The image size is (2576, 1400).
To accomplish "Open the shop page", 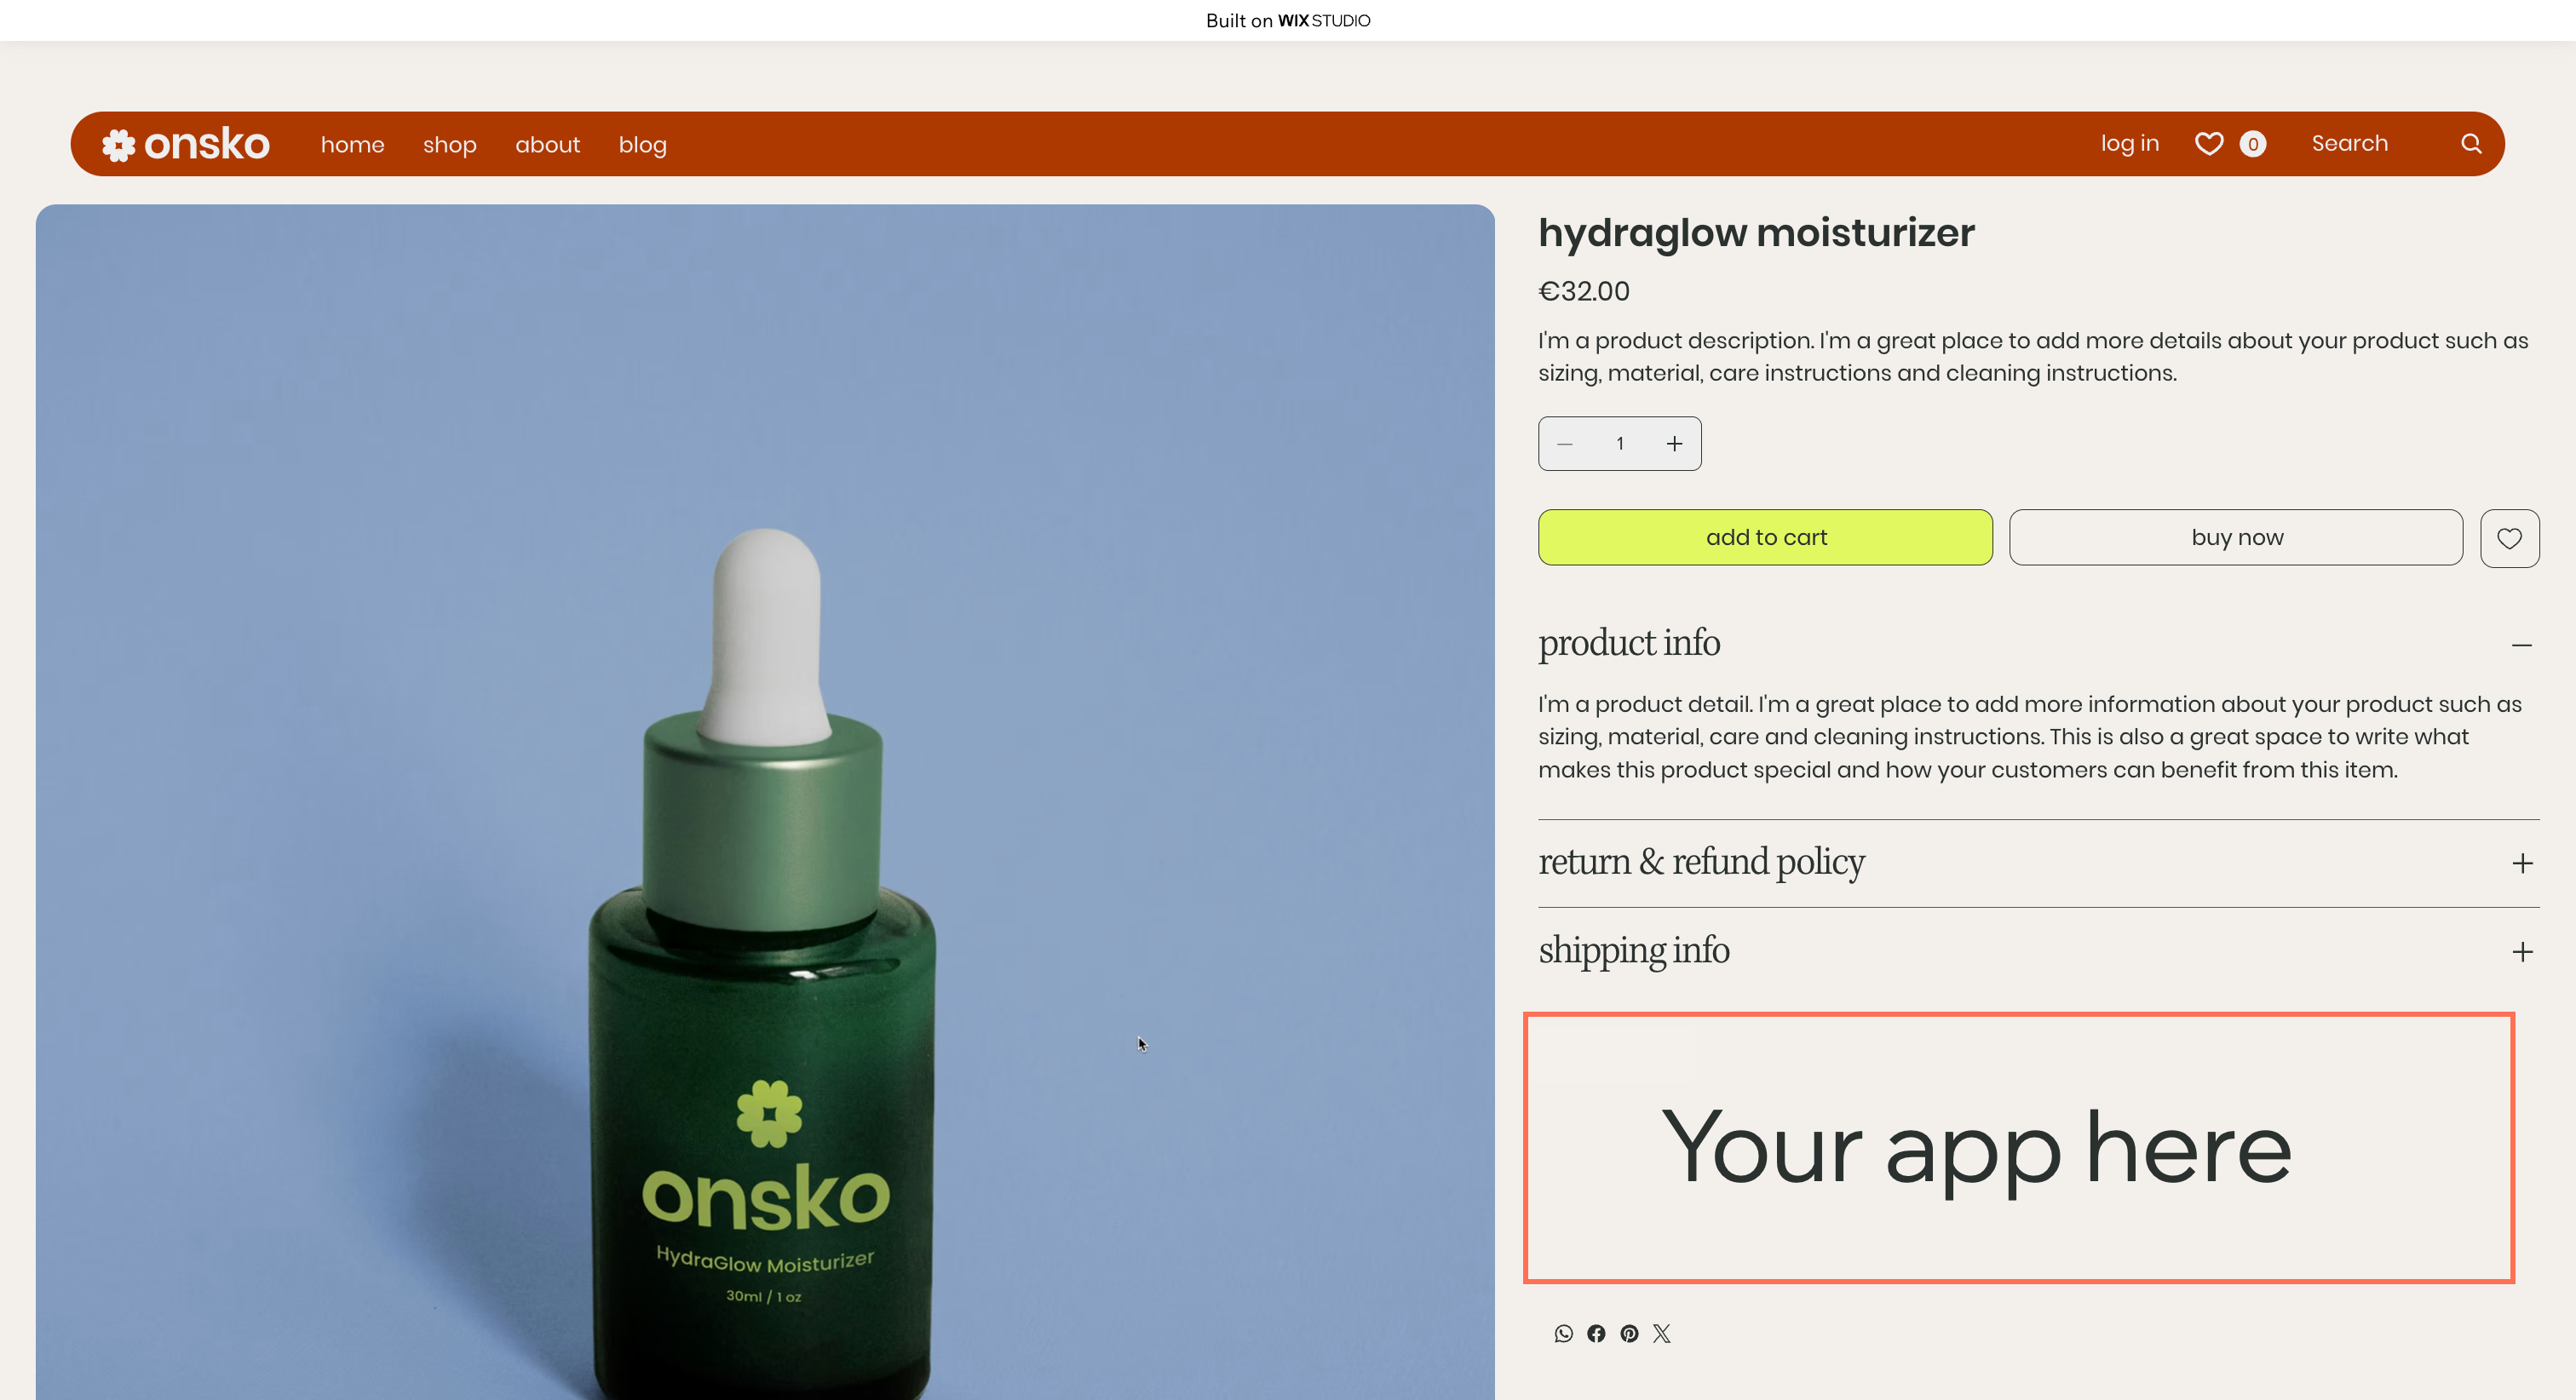I will [x=449, y=144].
